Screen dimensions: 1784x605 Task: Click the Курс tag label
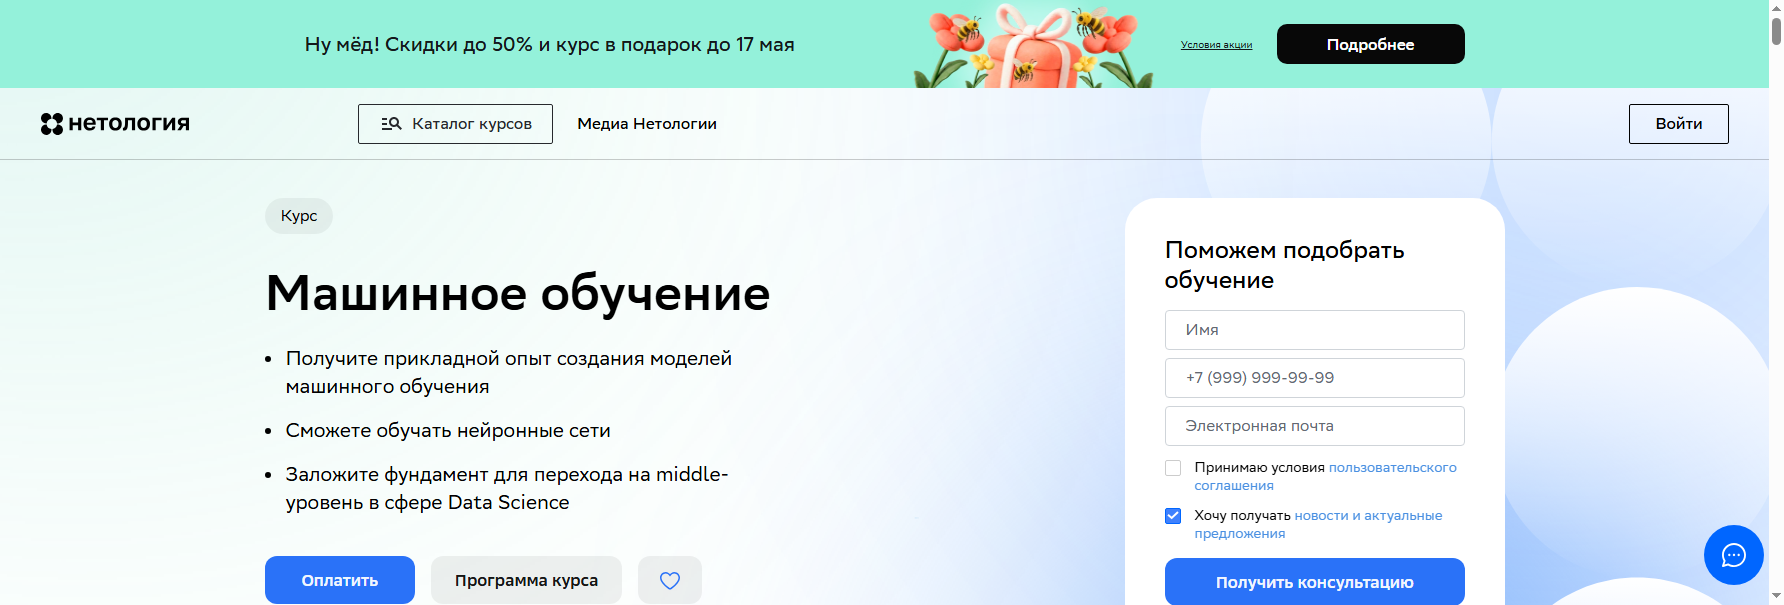[x=299, y=216]
